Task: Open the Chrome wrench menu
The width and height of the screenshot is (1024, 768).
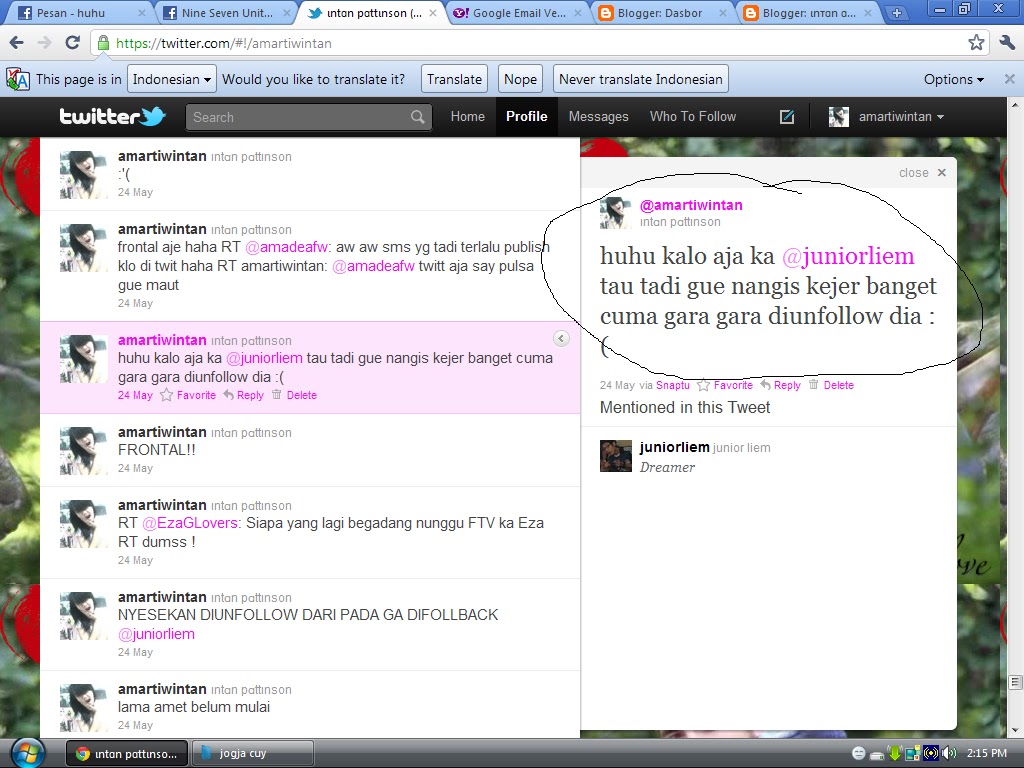Action: click(x=1007, y=43)
